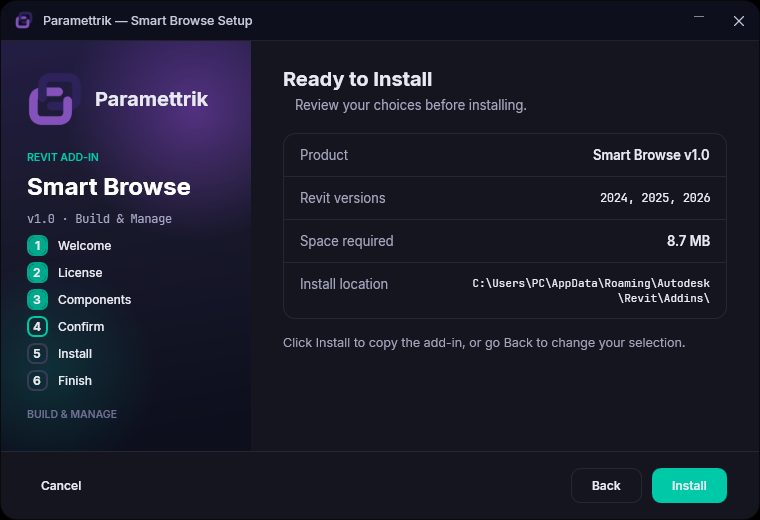760x520 pixels.
Task: Select step 5 number badge for Install
Action: click(x=37, y=354)
